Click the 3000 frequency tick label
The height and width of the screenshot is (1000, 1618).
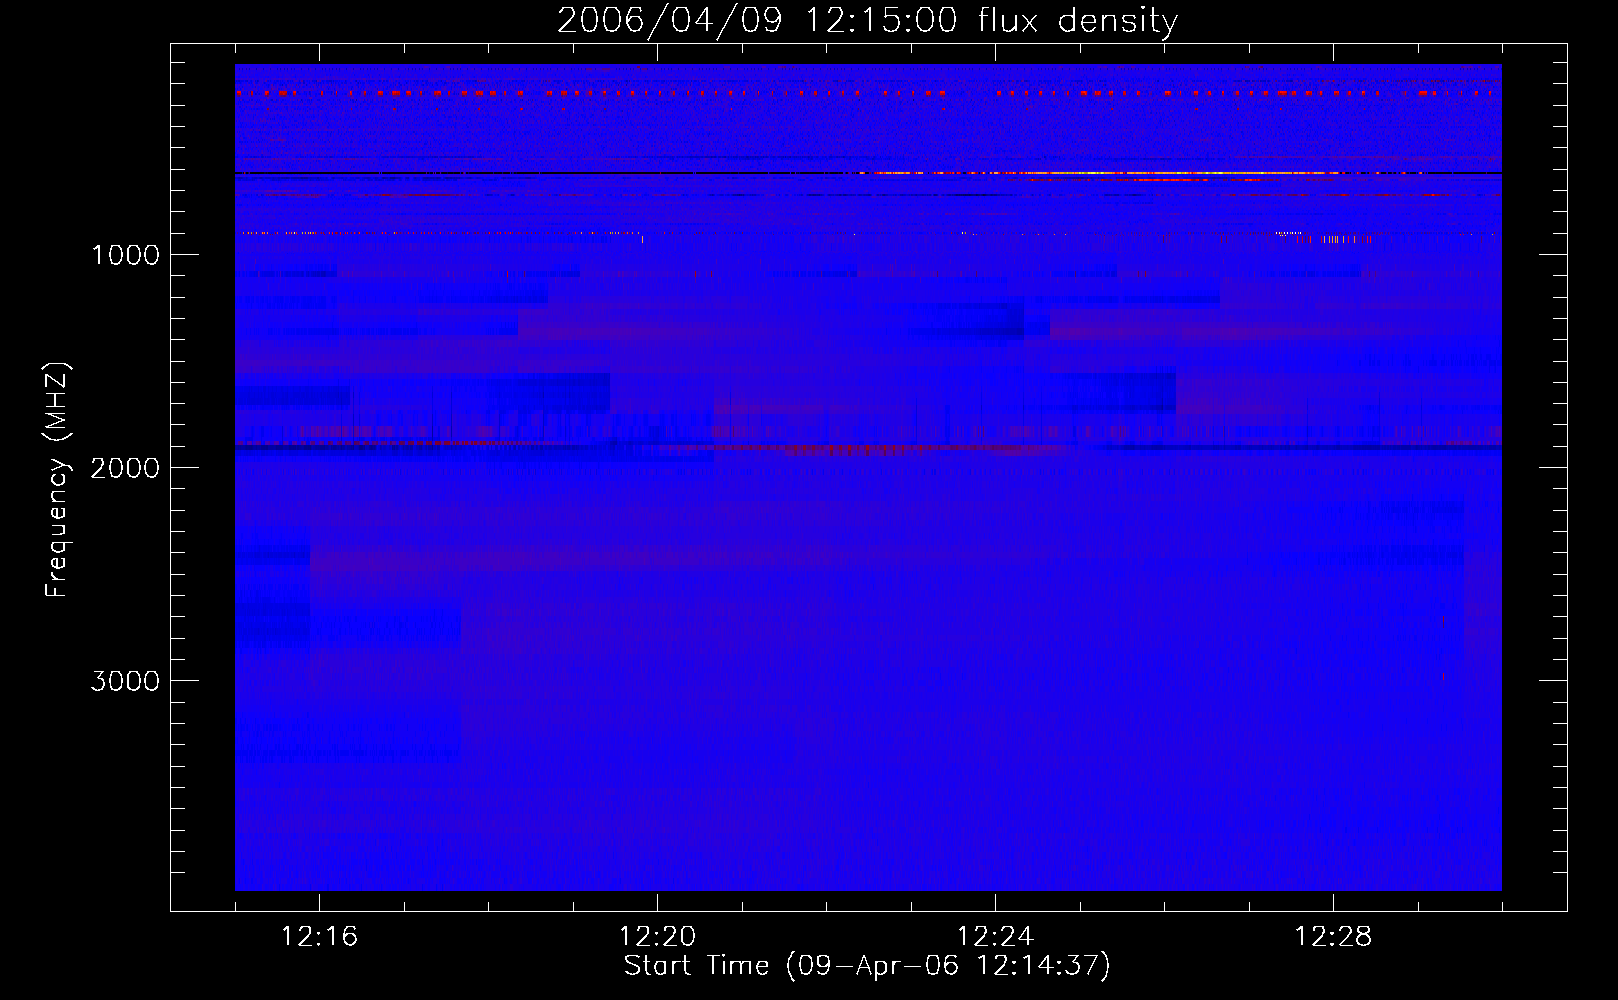click(125, 681)
